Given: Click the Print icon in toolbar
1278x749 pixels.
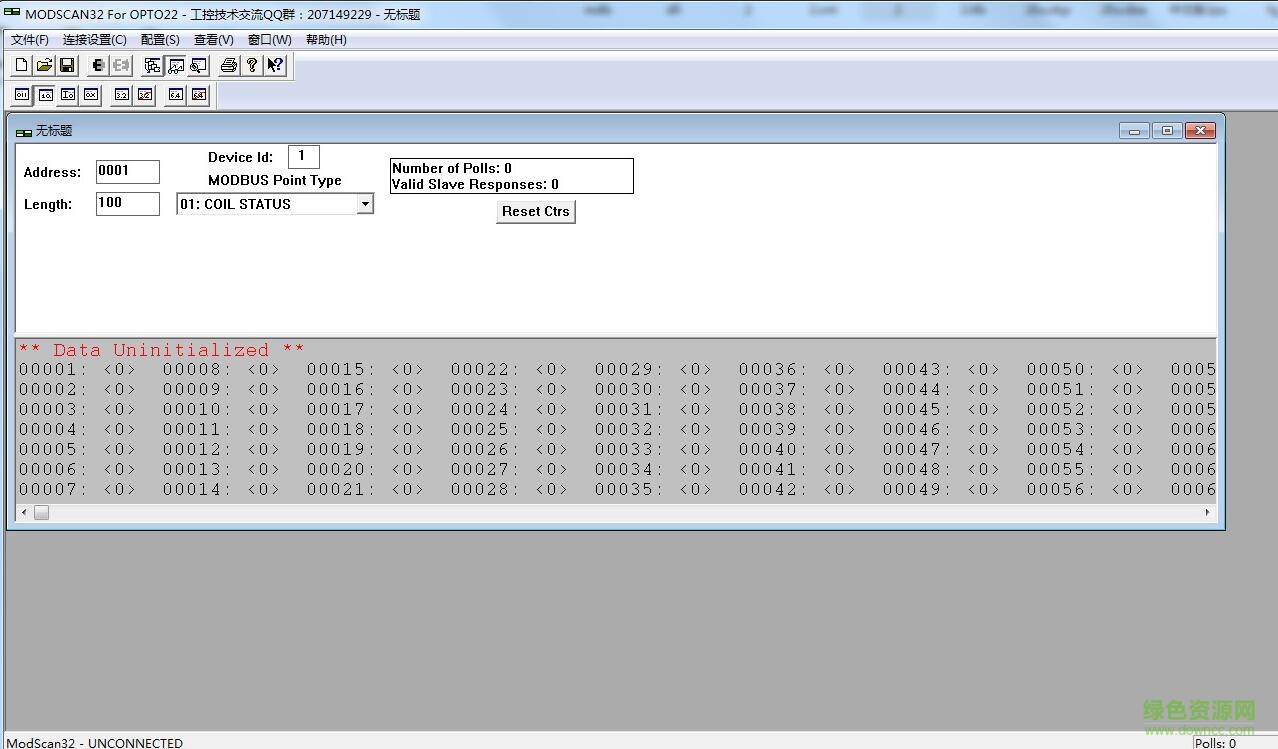Looking at the screenshot, I should tap(228, 66).
